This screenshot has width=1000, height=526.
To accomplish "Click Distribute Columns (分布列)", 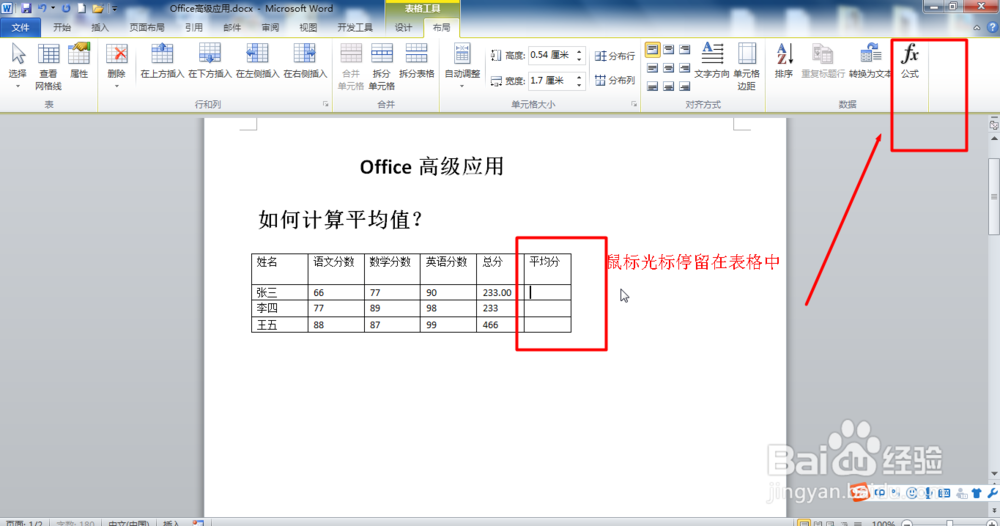I will (615, 80).
